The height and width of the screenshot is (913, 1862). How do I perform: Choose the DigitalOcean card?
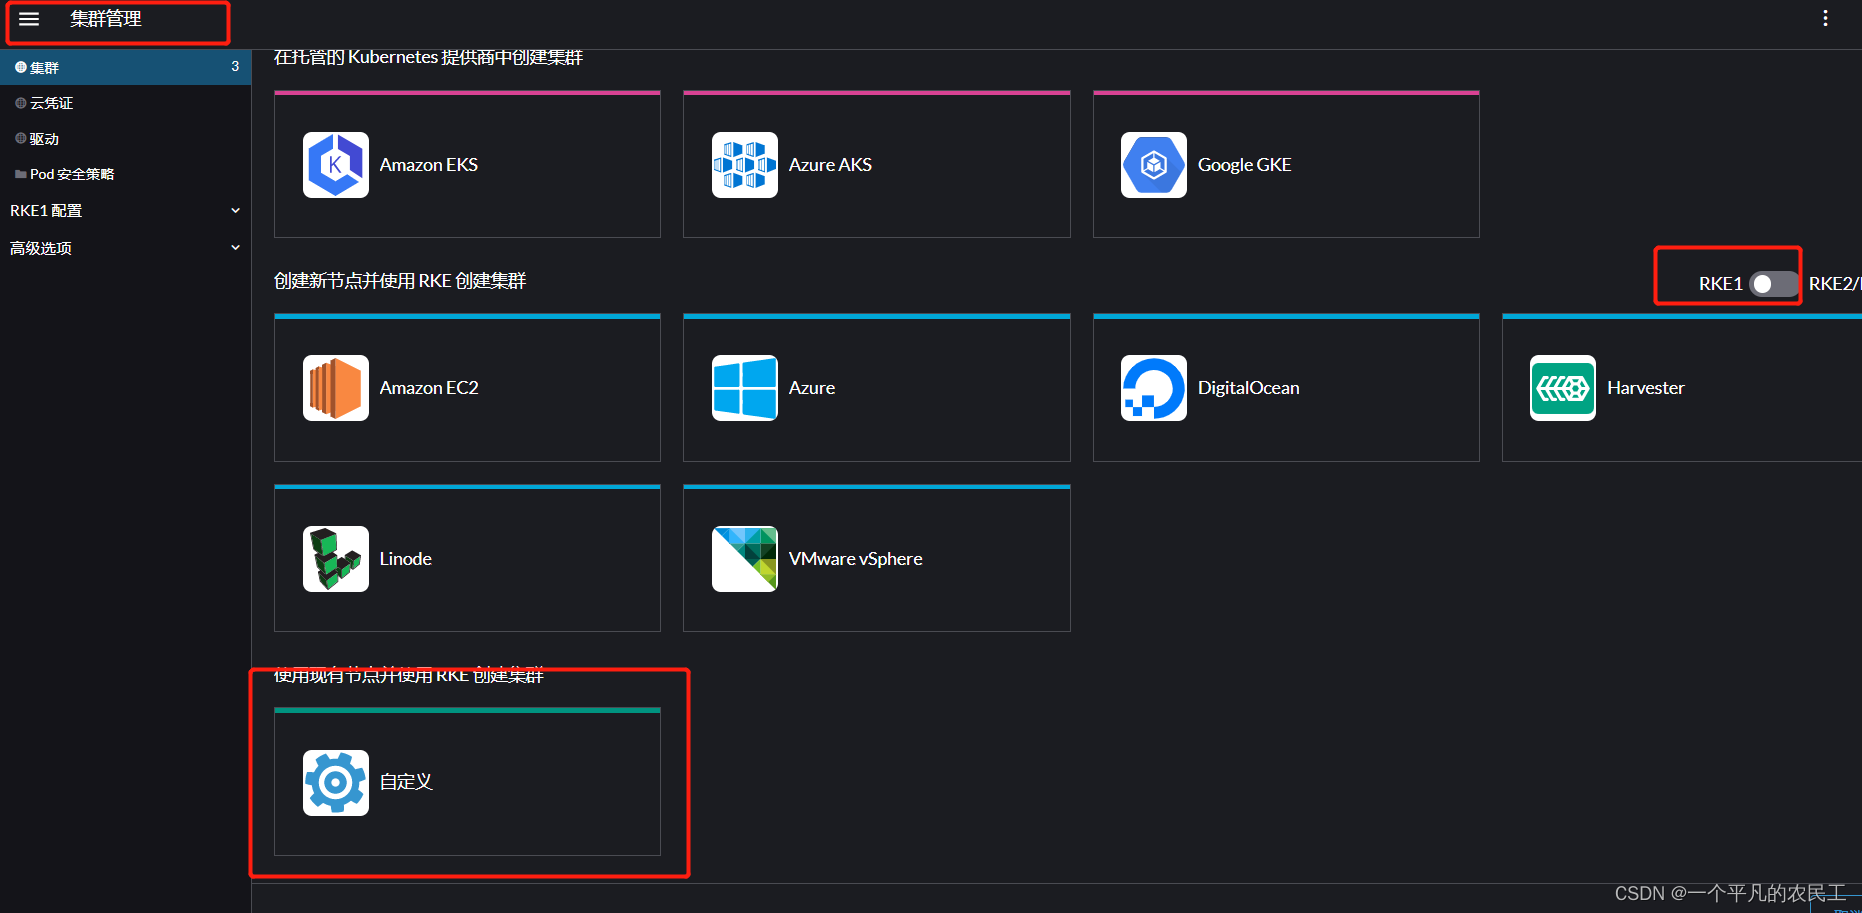point(1286,388)
